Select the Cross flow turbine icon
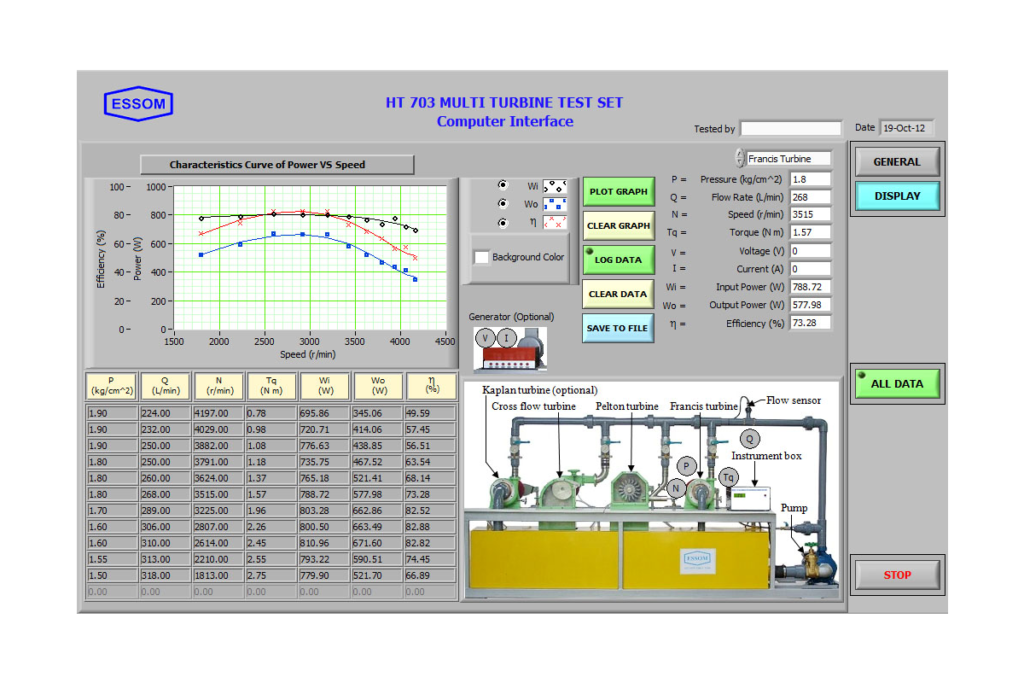This screenshot has height=683, width=1024. 561,492
